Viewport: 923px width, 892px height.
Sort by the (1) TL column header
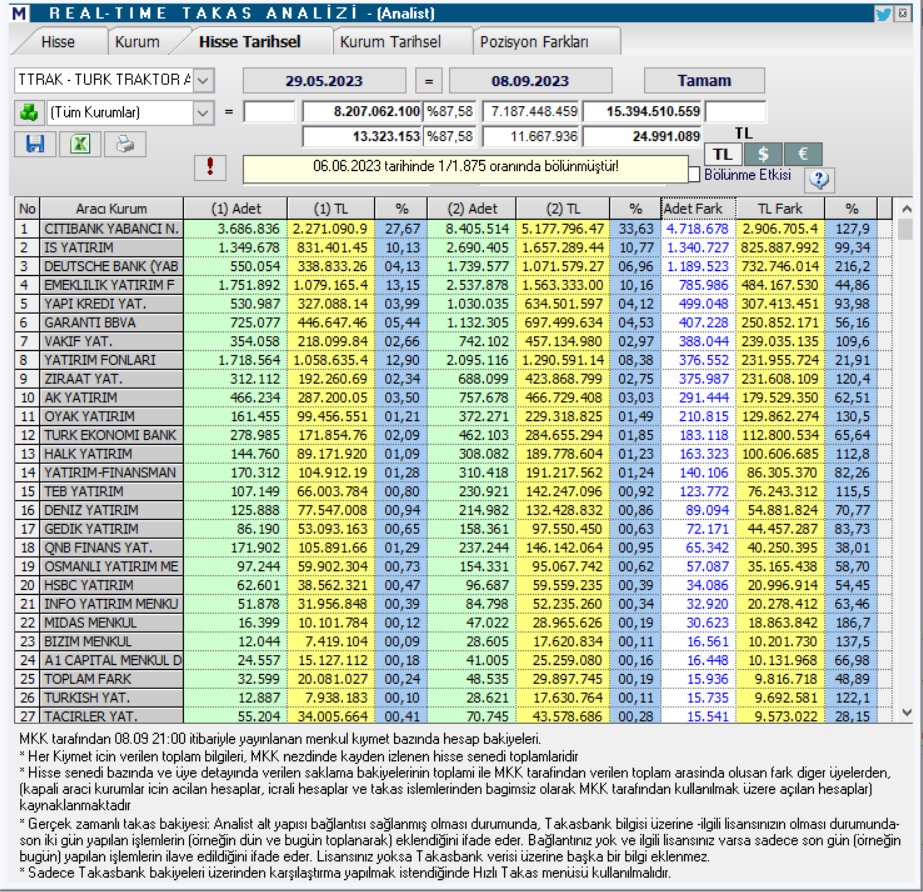(331, 208)
